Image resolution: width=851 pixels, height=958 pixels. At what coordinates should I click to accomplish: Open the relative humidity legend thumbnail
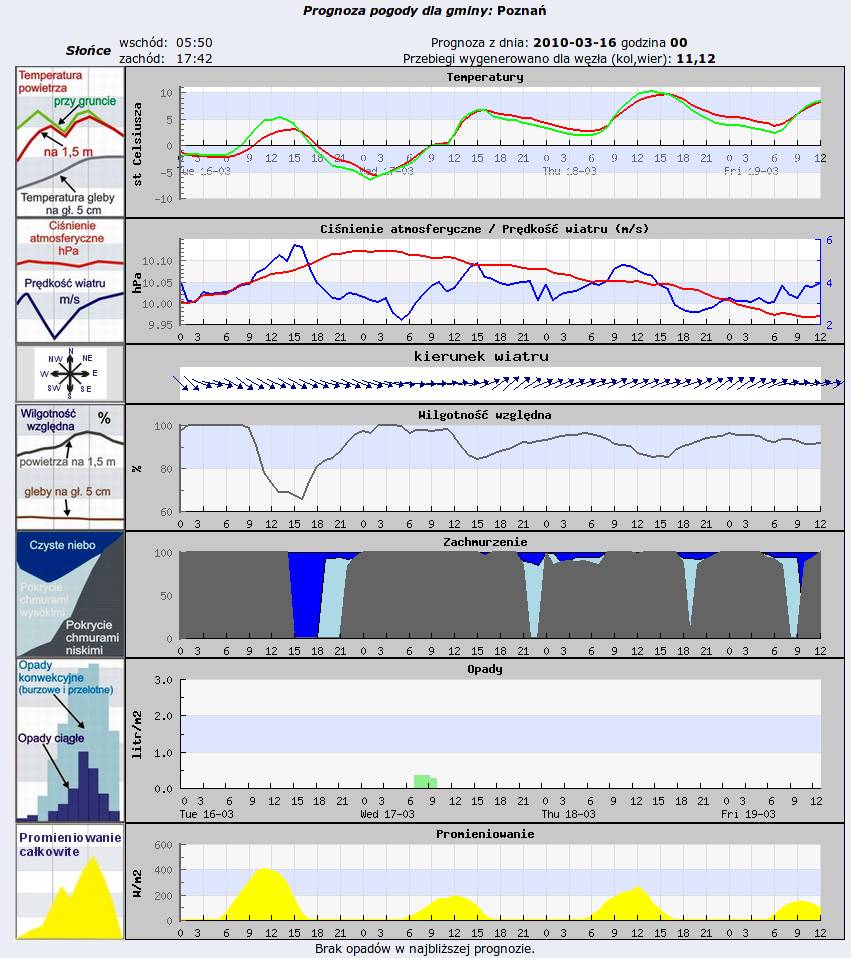70,467
